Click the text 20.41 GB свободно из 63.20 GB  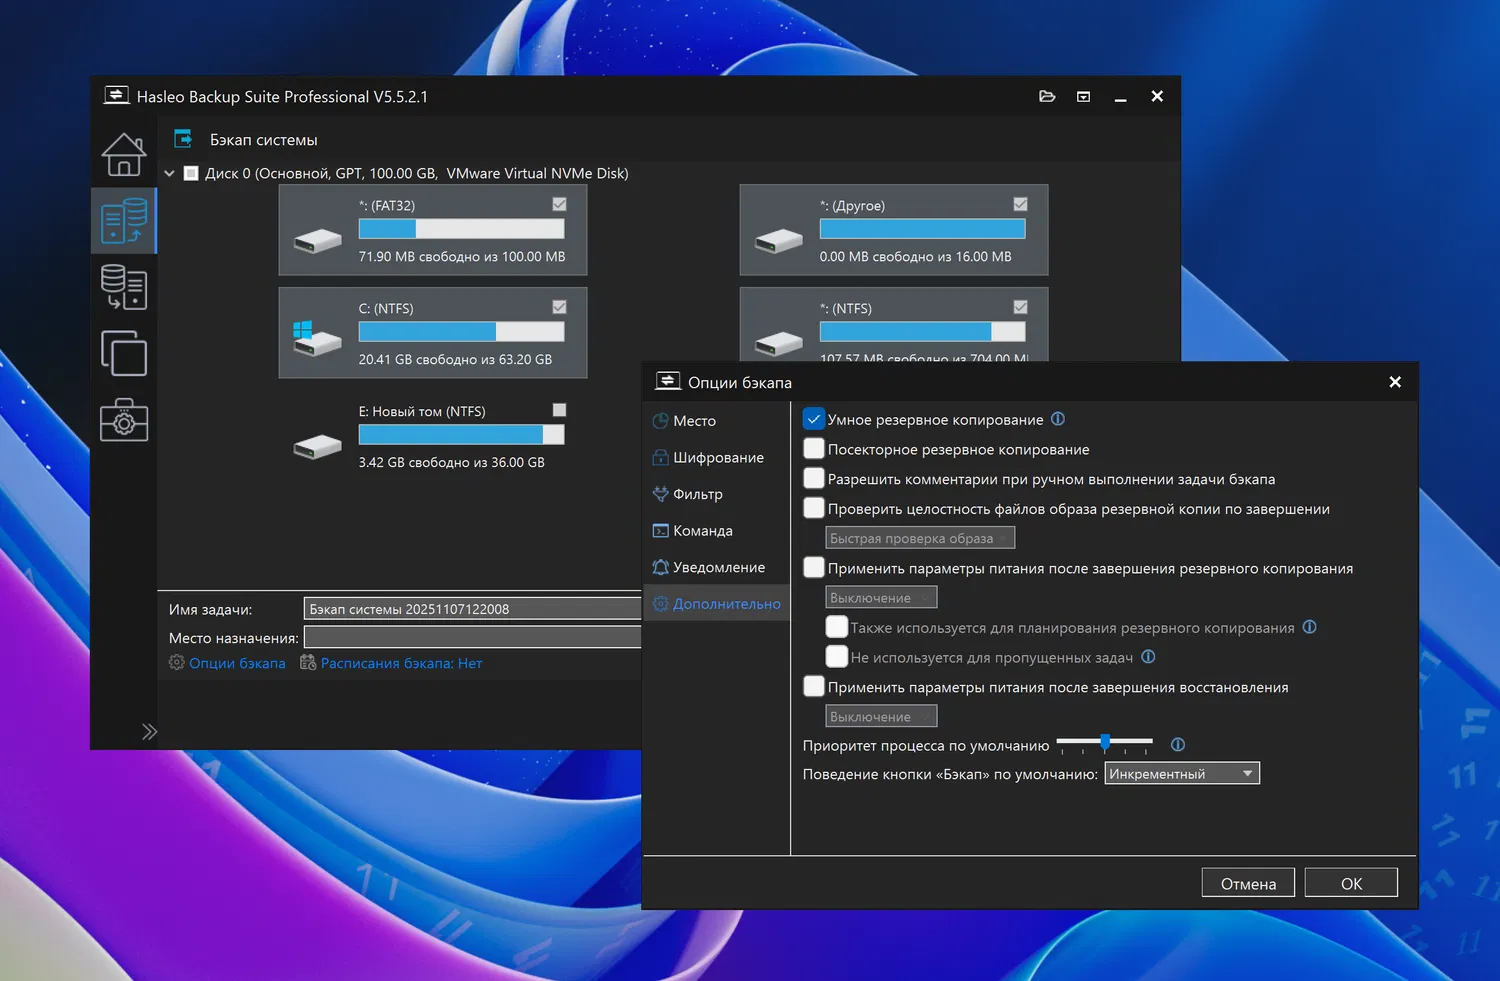[455, 360]
